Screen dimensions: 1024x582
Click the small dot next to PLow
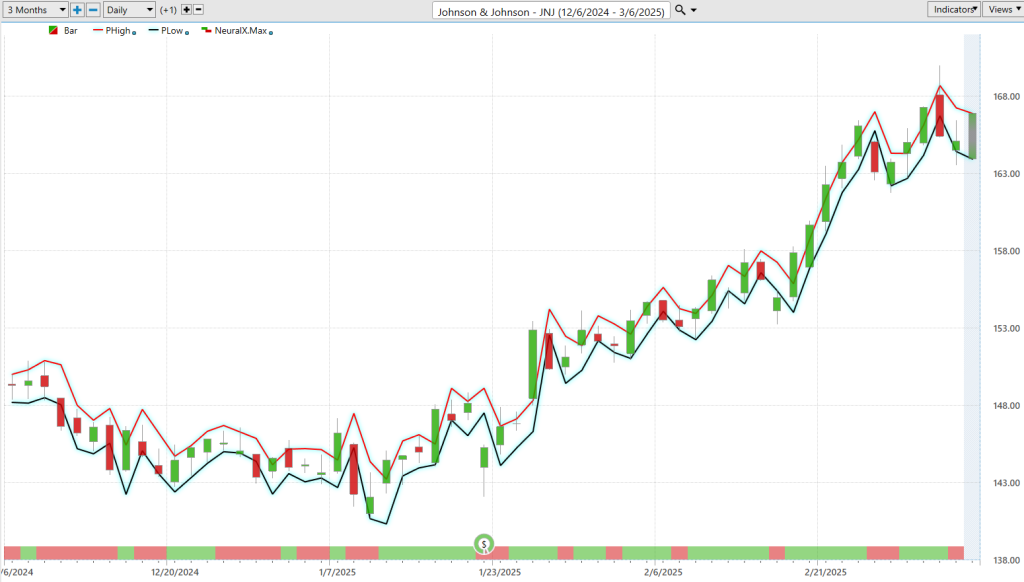click(x=187, y=33)
